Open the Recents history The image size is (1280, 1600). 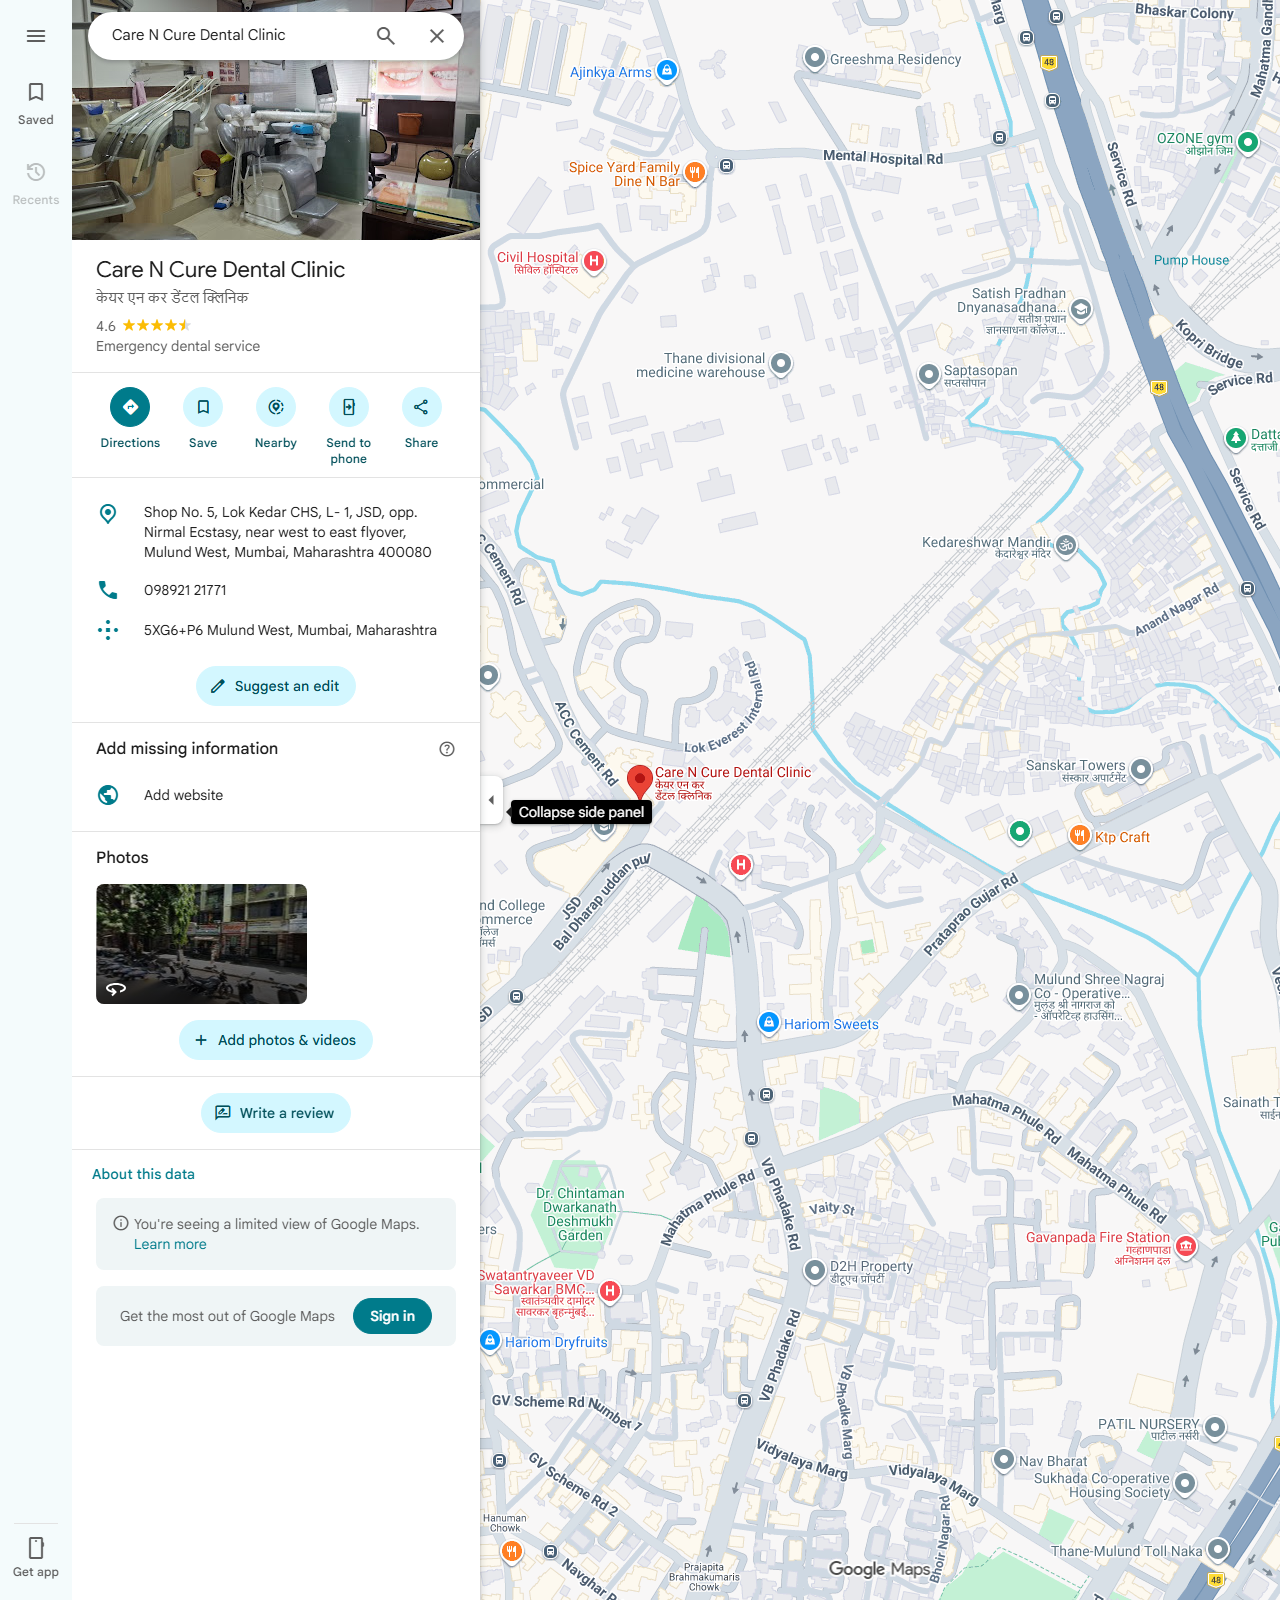click(36, 184)
